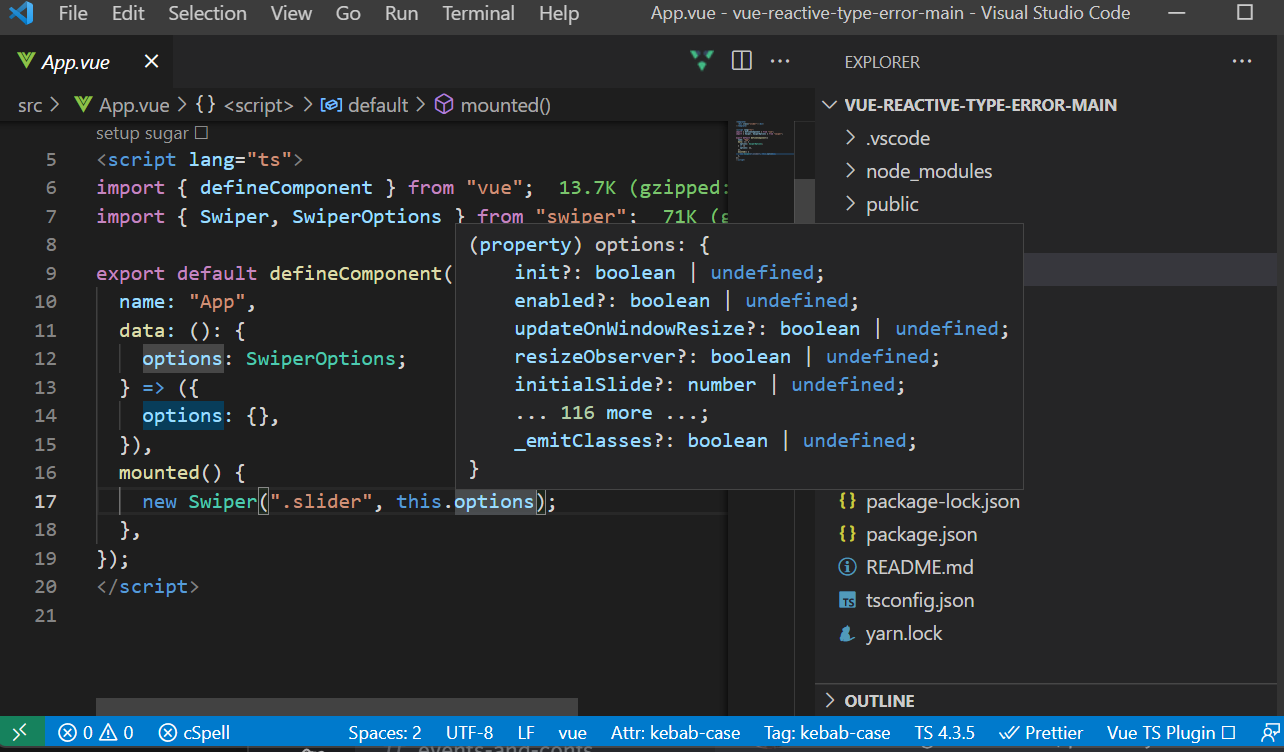Click Prettier in the status bar
1284x752 pixels.
tap(1041, 732)
